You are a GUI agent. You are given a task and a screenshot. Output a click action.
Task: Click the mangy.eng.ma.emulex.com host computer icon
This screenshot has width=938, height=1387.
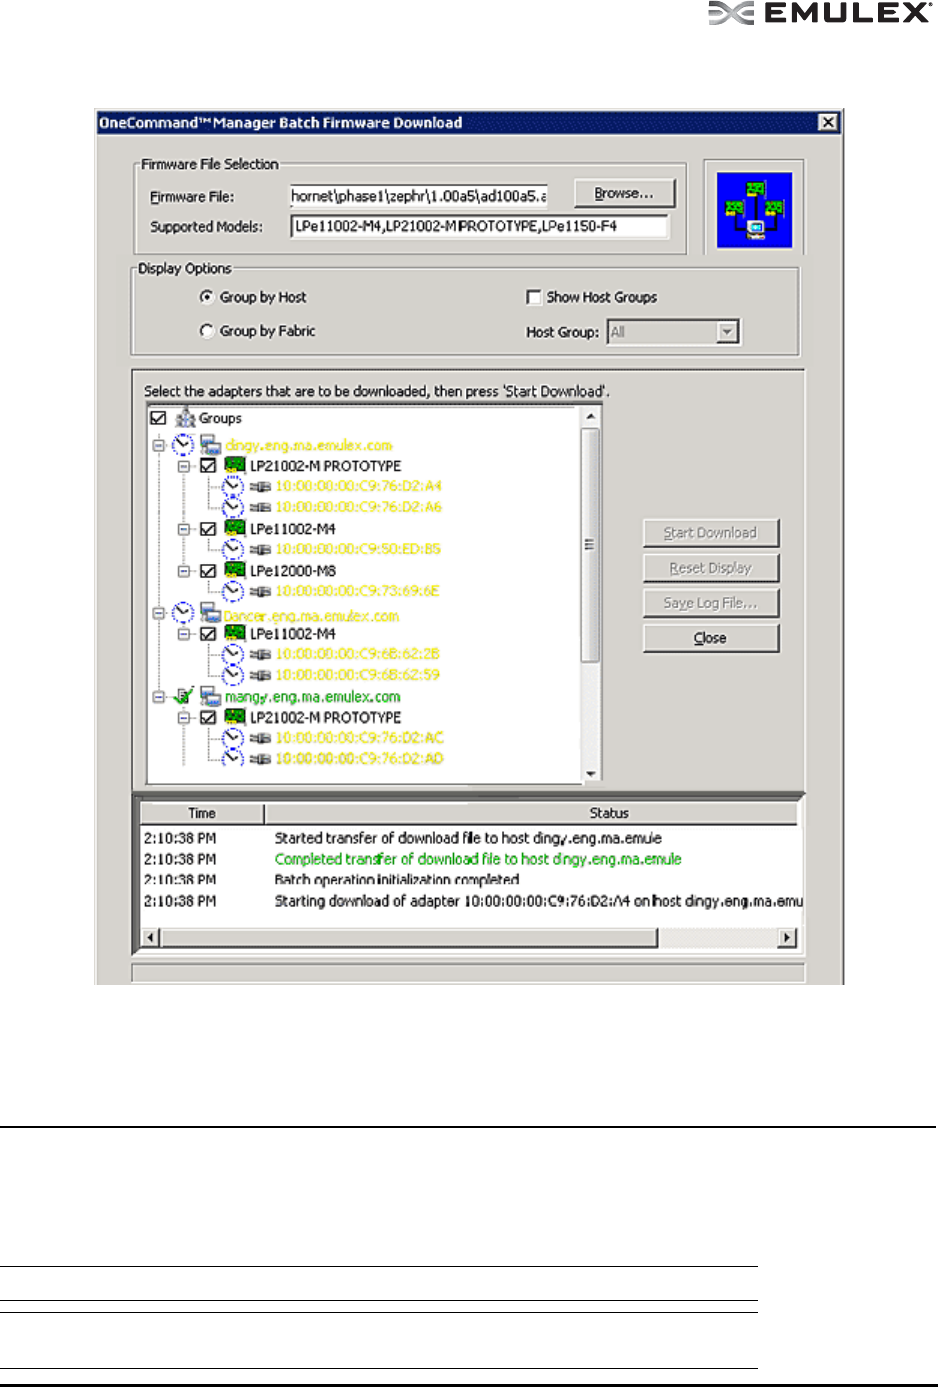point(210,695)
